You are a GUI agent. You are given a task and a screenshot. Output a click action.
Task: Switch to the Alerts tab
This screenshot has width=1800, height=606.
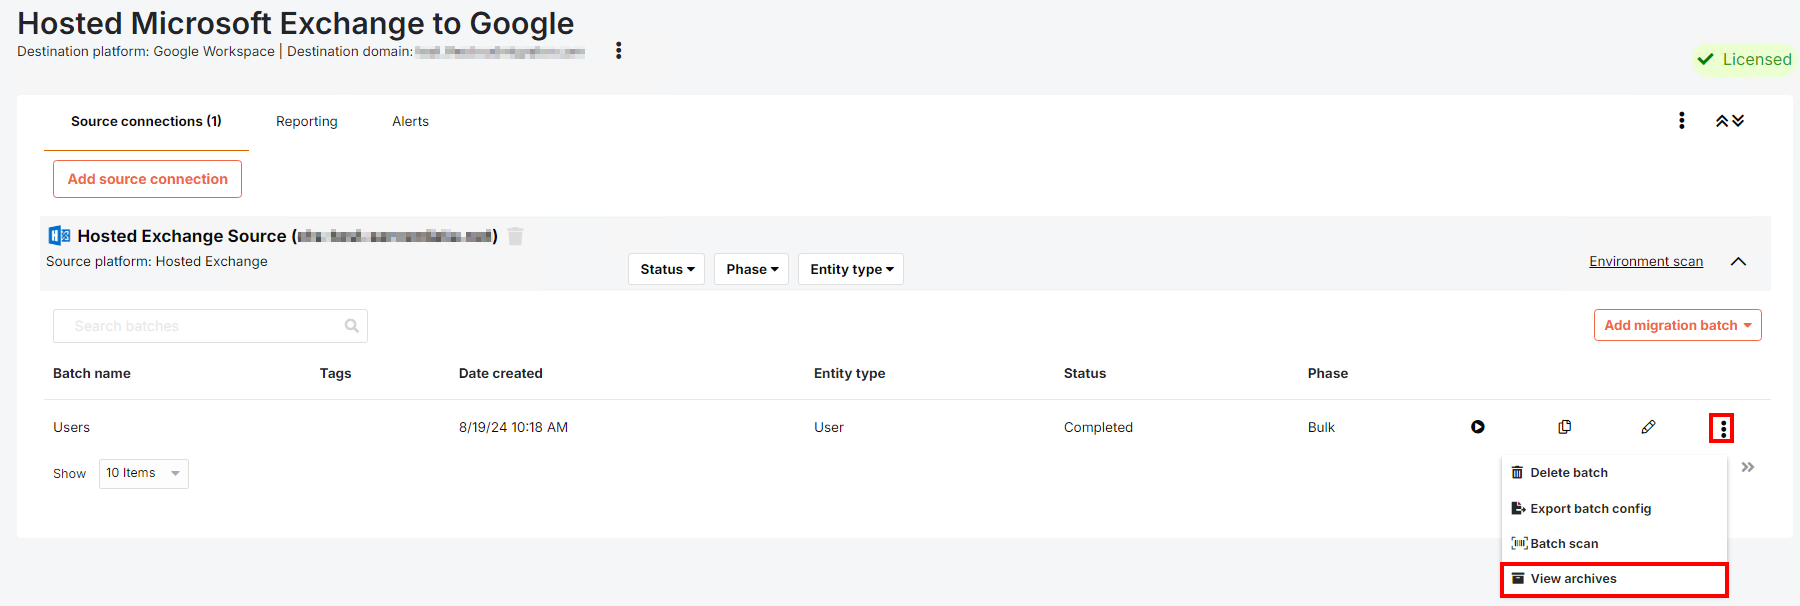pos(411,121)
